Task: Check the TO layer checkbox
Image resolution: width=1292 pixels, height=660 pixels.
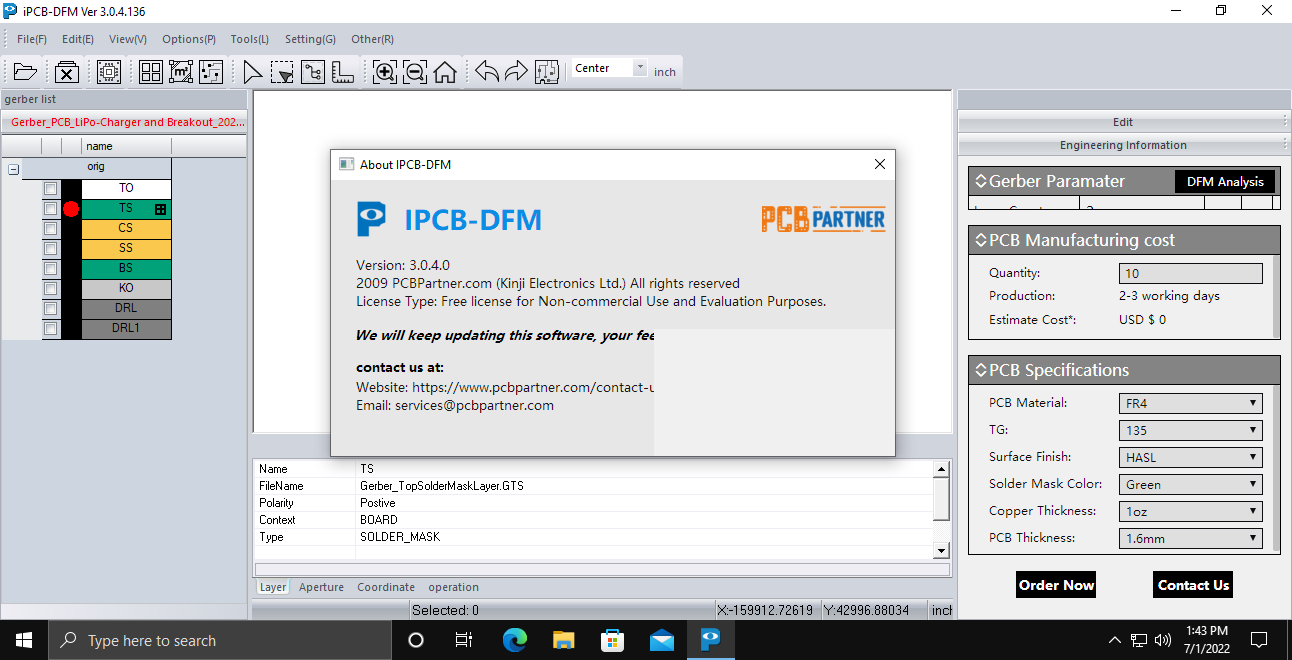Action: coord(51,188)
